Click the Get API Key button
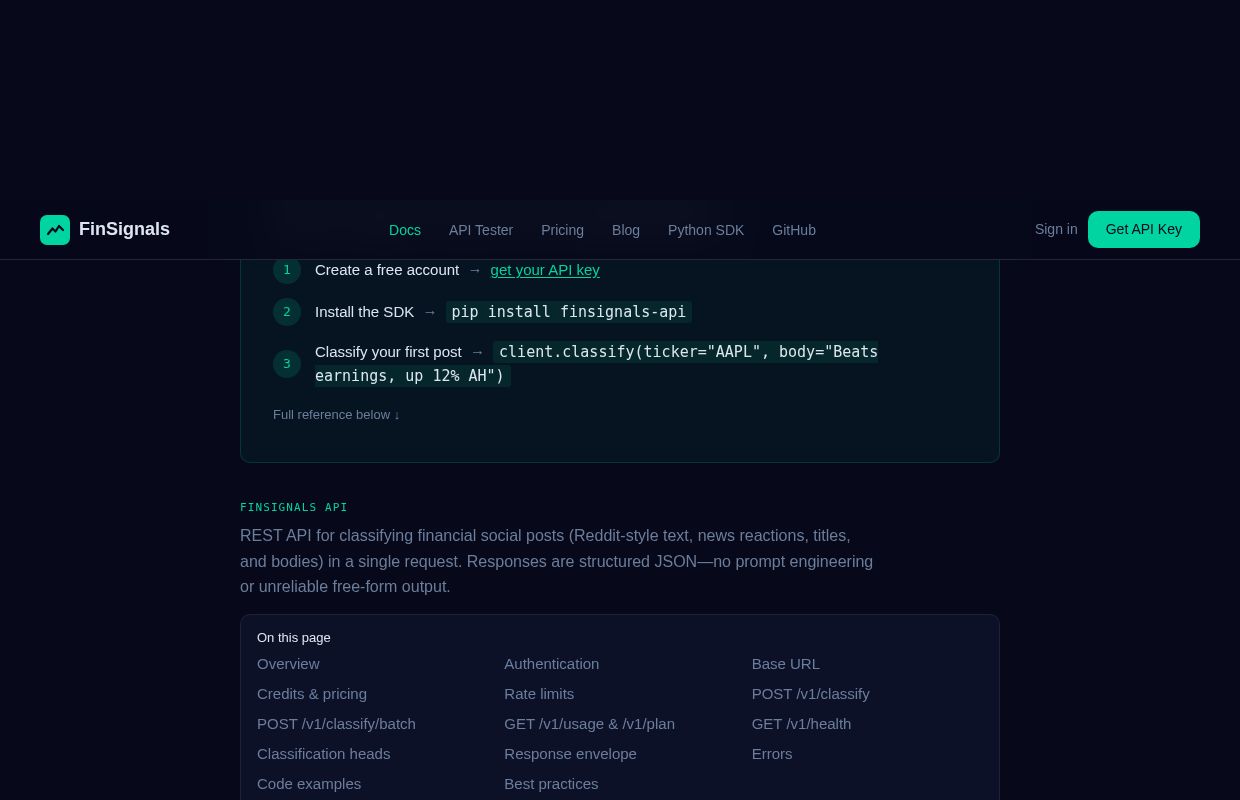The height and width of the screenshot is (800, 1240). pos(1144,229)
